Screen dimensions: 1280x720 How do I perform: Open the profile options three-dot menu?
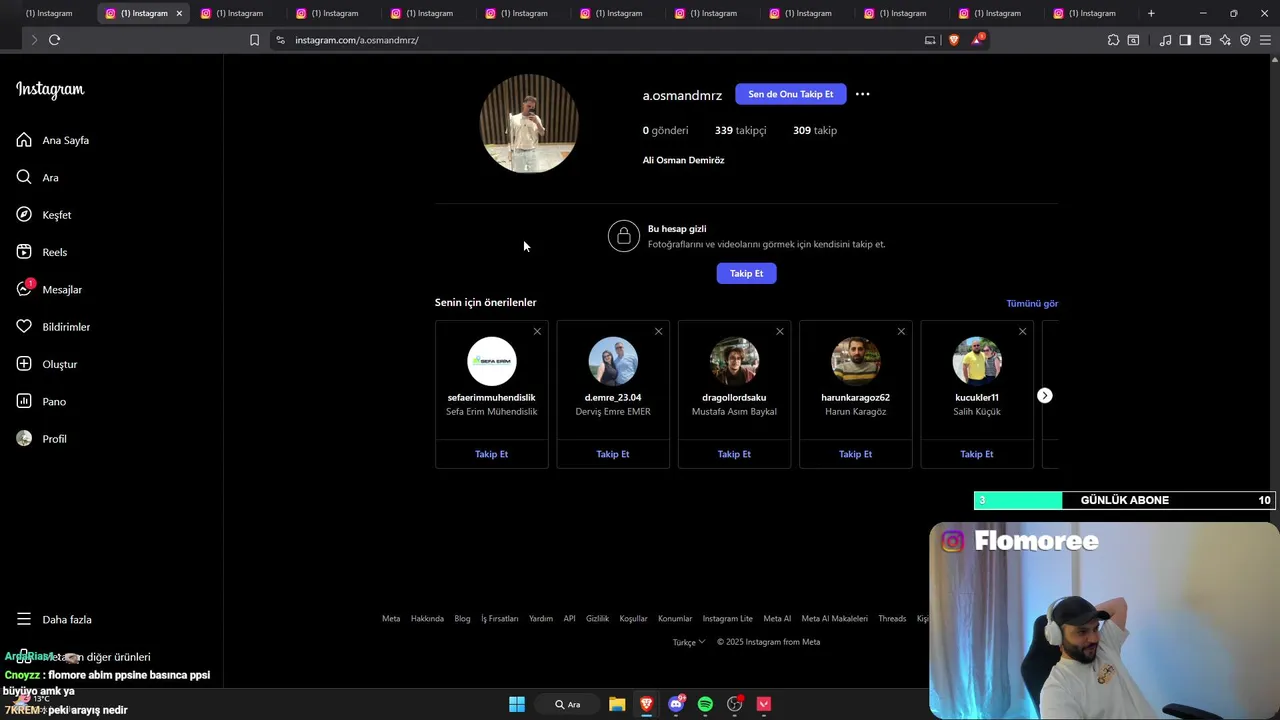click(x=862, y=94)
